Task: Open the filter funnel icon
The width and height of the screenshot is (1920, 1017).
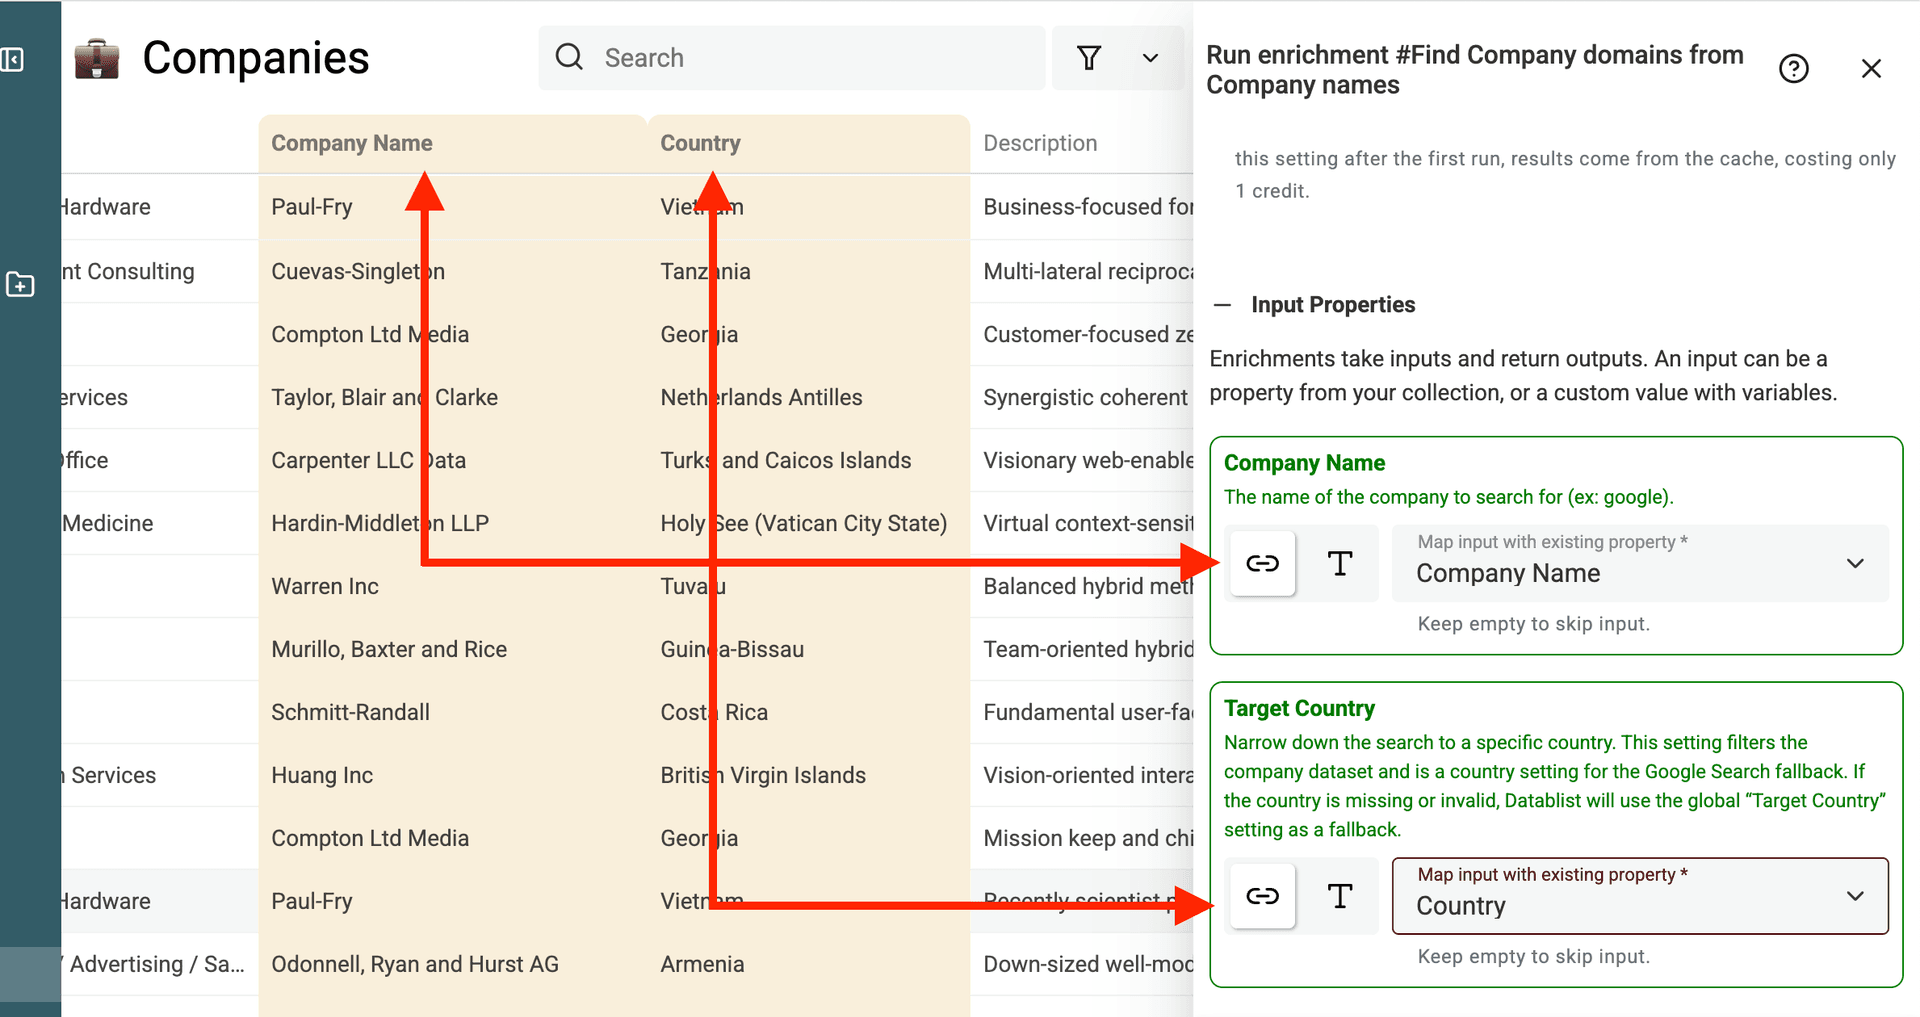Action: (x=1089, y=58)
